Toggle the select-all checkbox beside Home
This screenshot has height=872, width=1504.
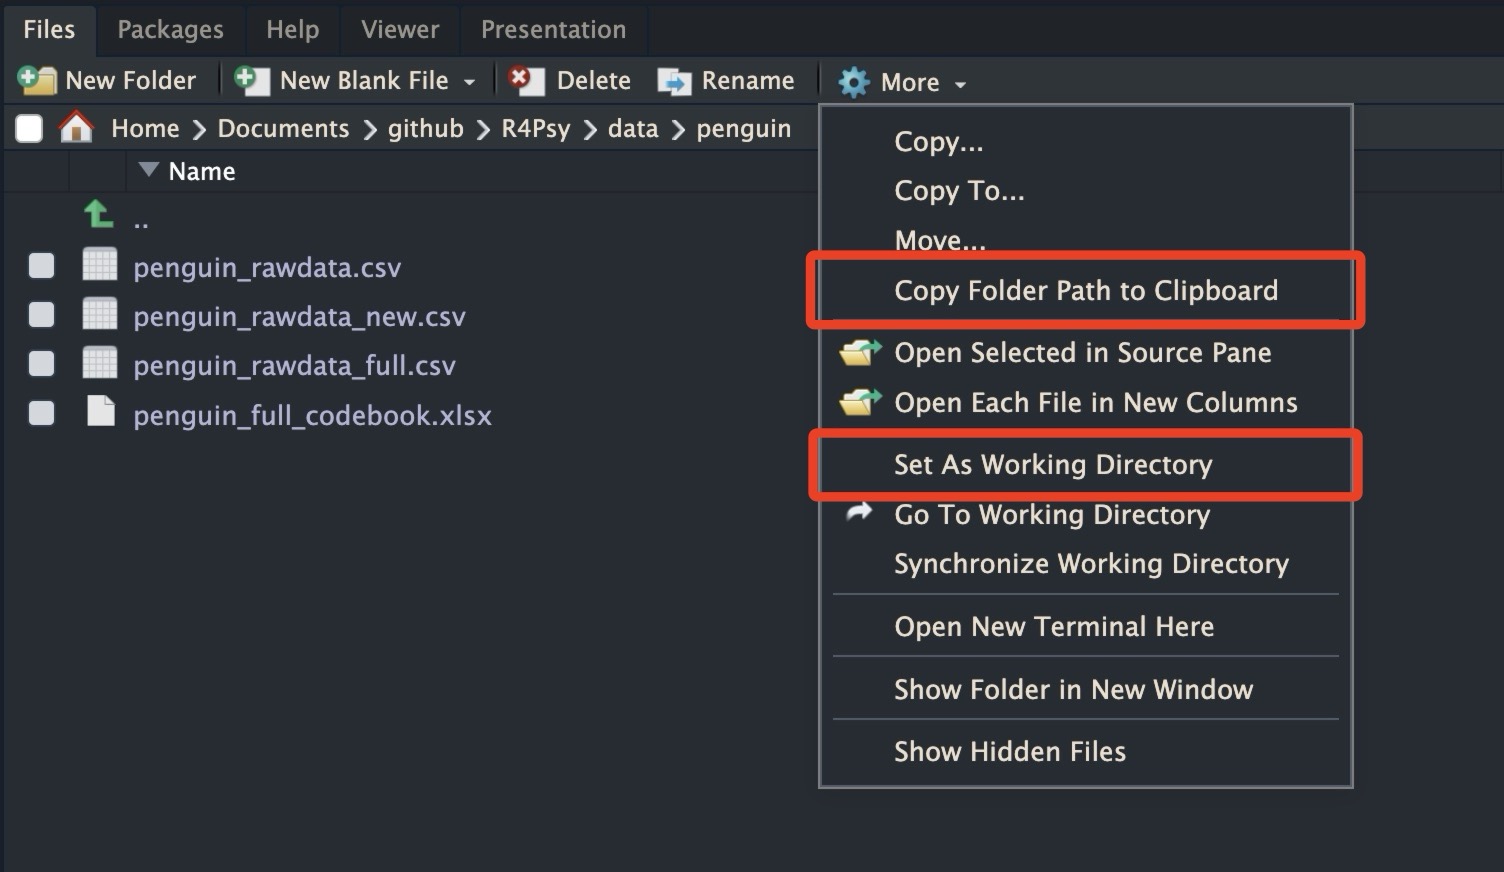[29, 128]
